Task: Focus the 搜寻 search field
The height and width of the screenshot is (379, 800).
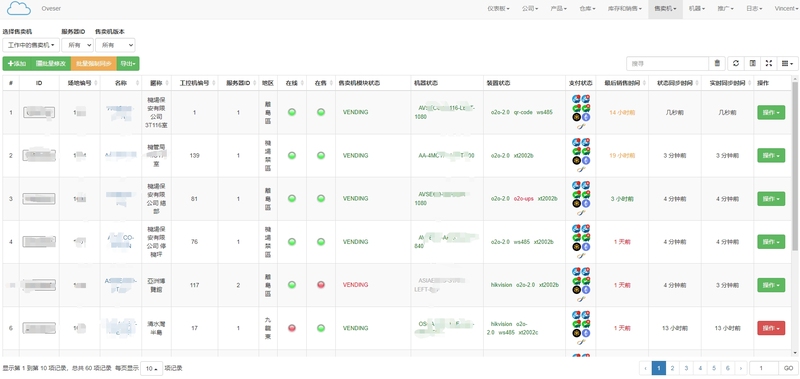Action: click(667, 63)
